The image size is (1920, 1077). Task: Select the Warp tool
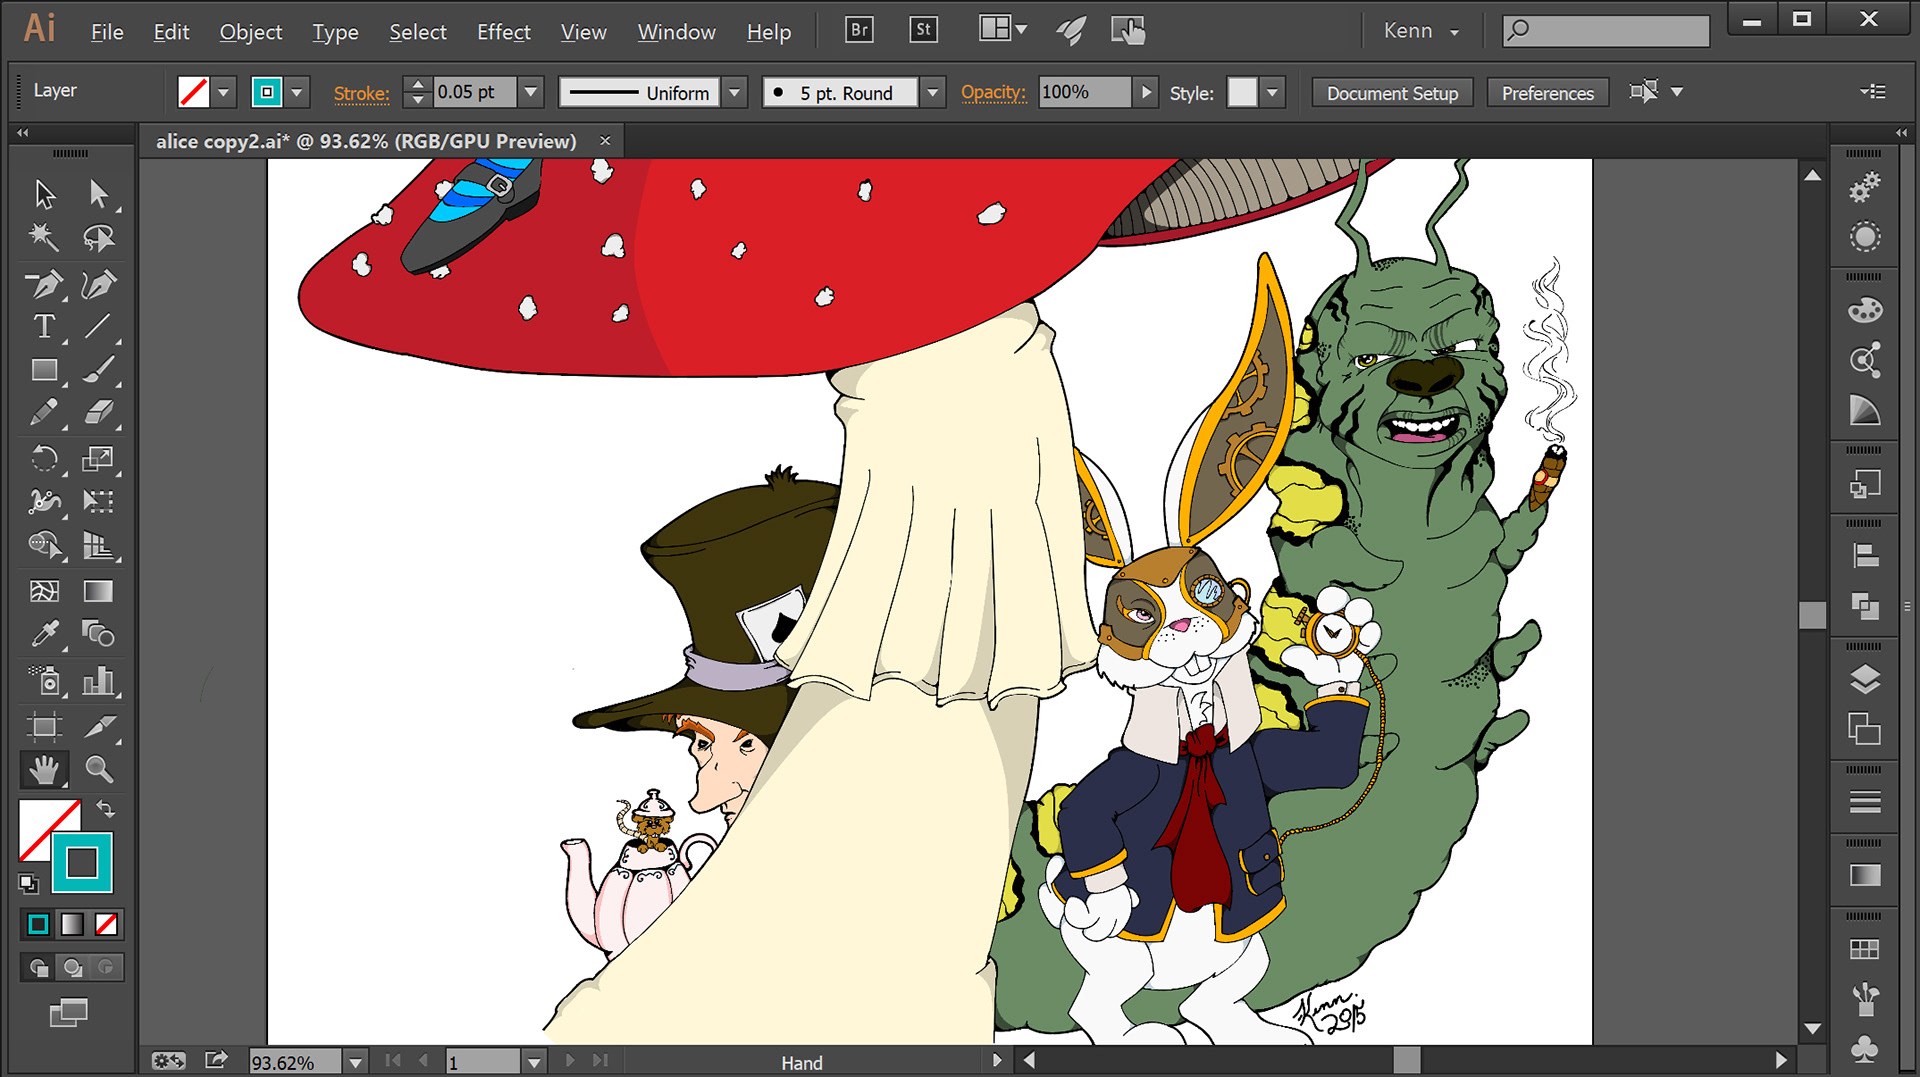click(x=44, y=501)
